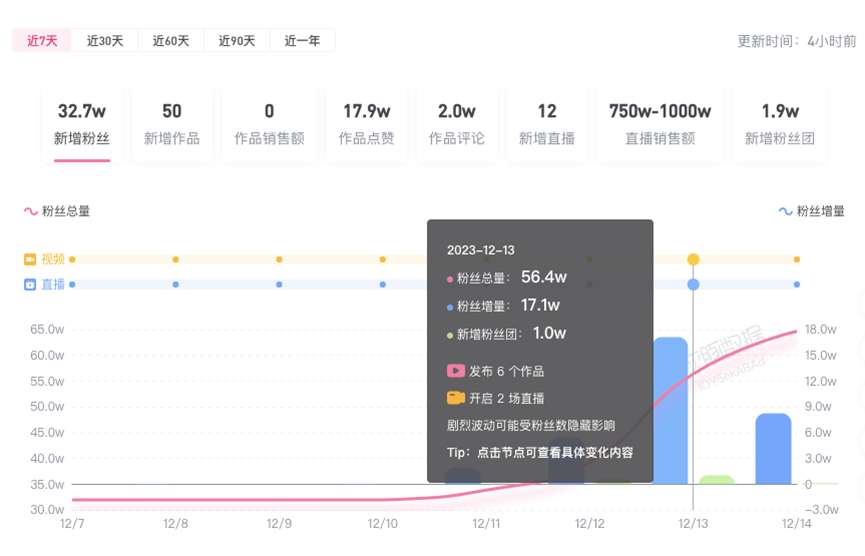Toggle the 粉丝增量 blue legend
Image resolution: width=865 pixels, height=556 pixels.
(x=811, y=211)
